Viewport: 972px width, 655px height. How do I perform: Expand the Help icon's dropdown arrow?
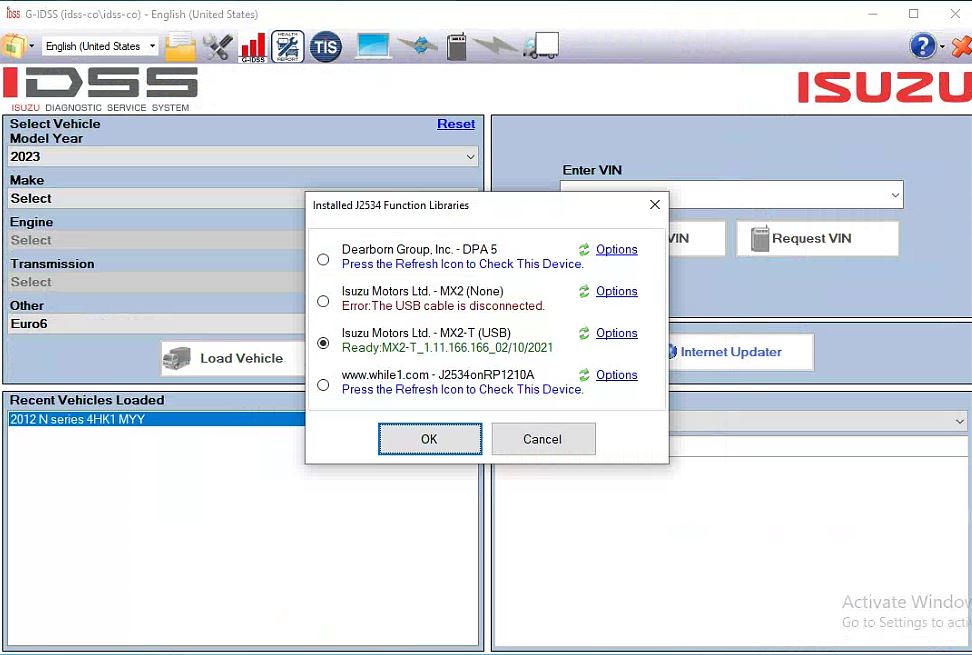[942, 47]
